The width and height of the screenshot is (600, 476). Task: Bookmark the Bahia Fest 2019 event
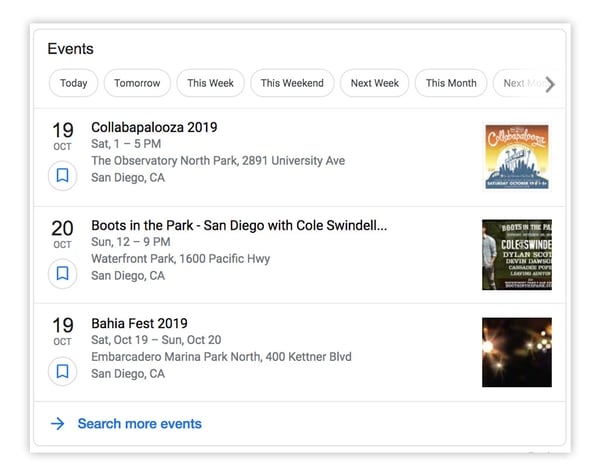click(62, 372)
